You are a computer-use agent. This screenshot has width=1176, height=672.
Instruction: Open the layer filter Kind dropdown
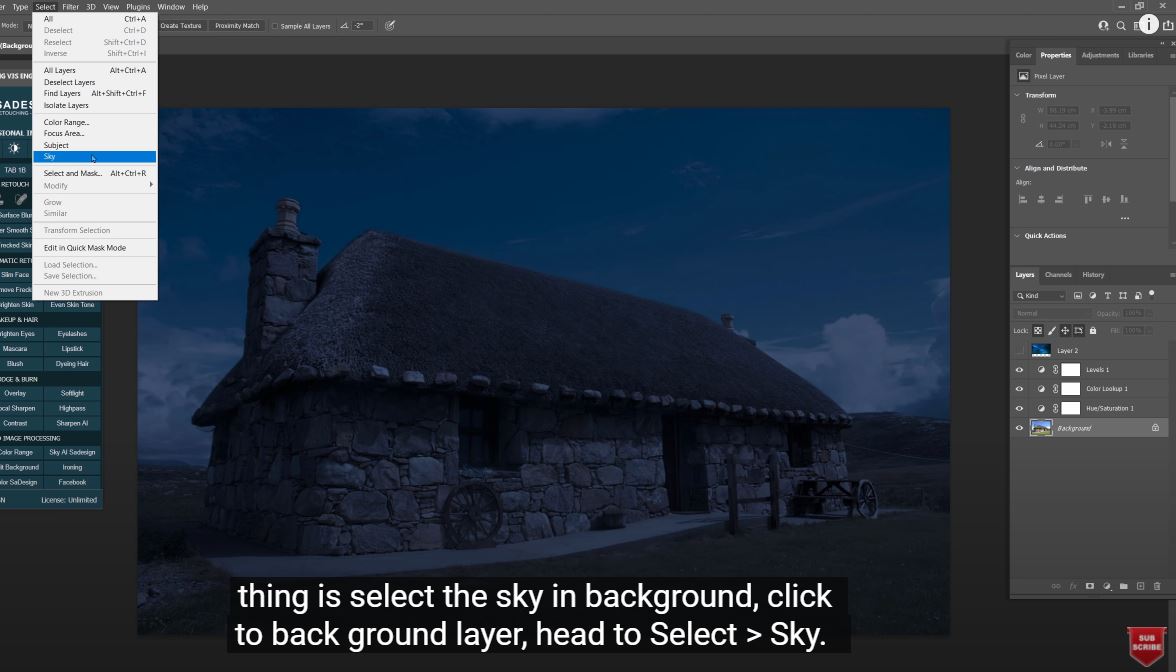(x=1042, y=296)
